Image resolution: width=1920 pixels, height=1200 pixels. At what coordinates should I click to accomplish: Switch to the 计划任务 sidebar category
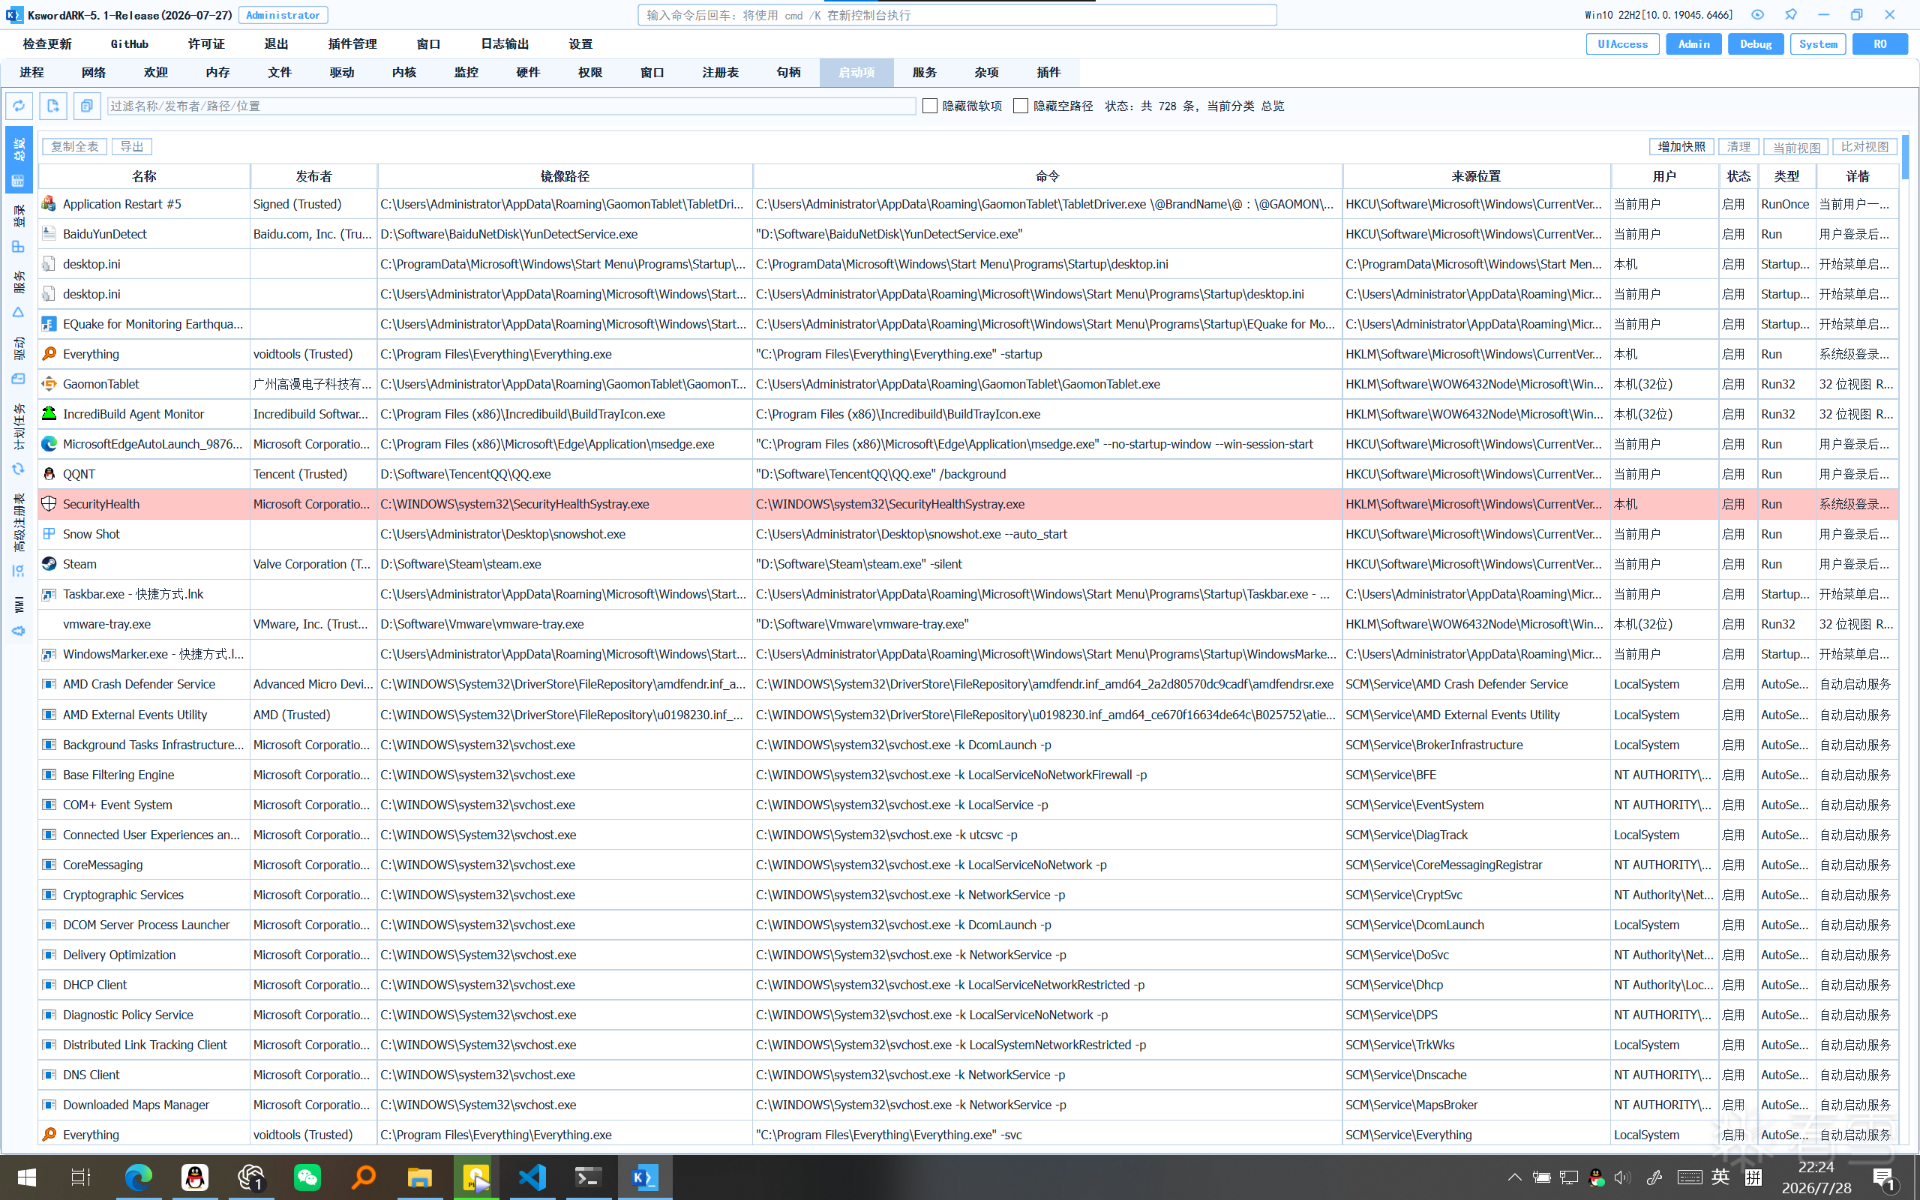[x=18, y=438]
